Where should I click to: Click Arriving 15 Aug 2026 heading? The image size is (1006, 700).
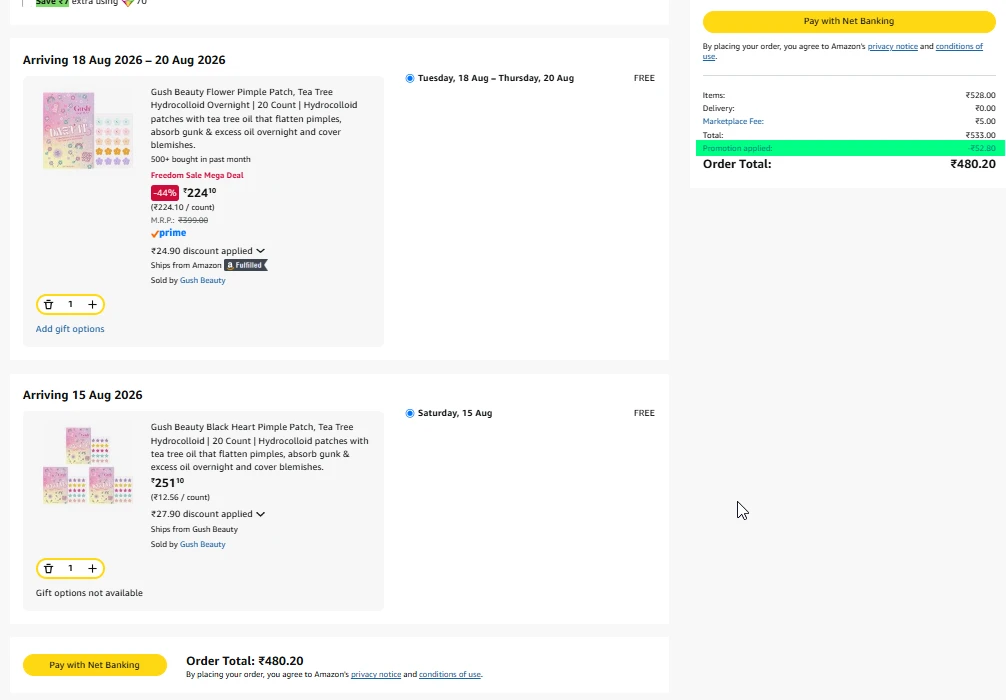pos(83,395)
